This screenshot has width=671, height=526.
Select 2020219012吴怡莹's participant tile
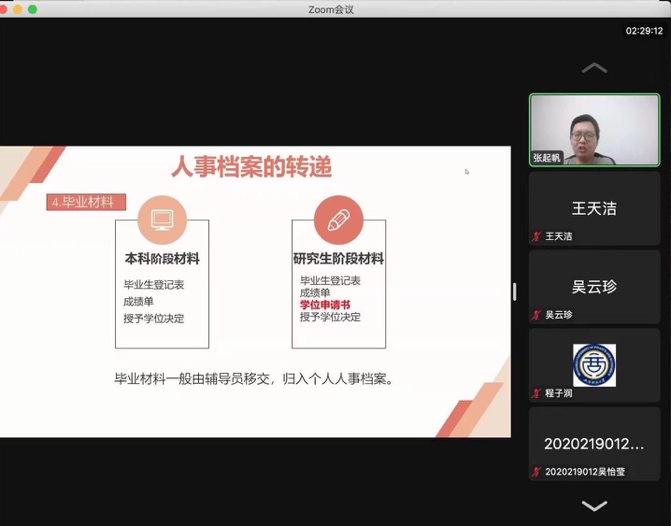click(x=594, y=443)
